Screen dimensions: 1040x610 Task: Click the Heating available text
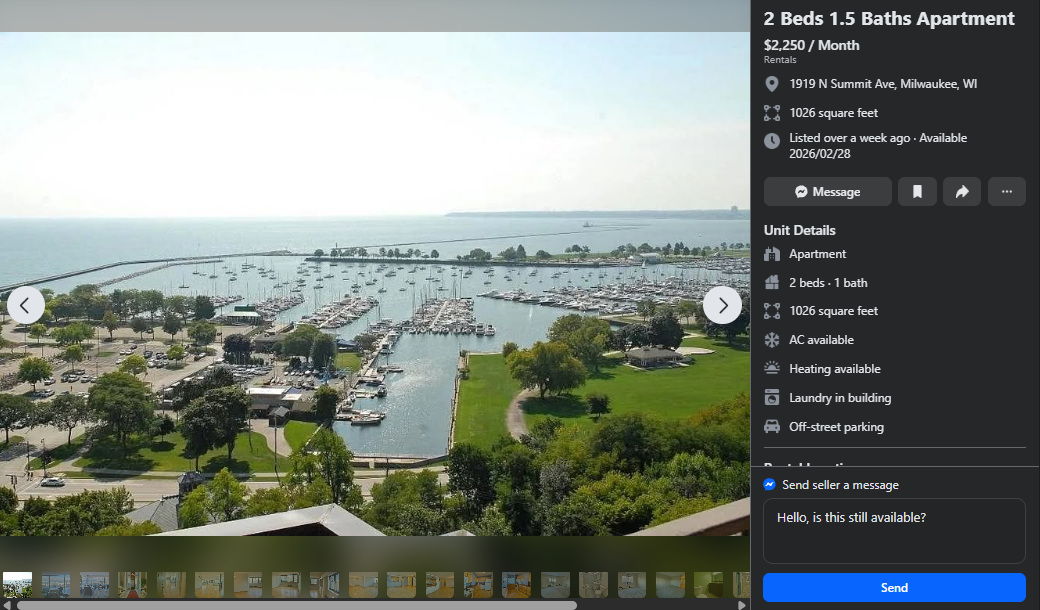[x=834, y=369]
